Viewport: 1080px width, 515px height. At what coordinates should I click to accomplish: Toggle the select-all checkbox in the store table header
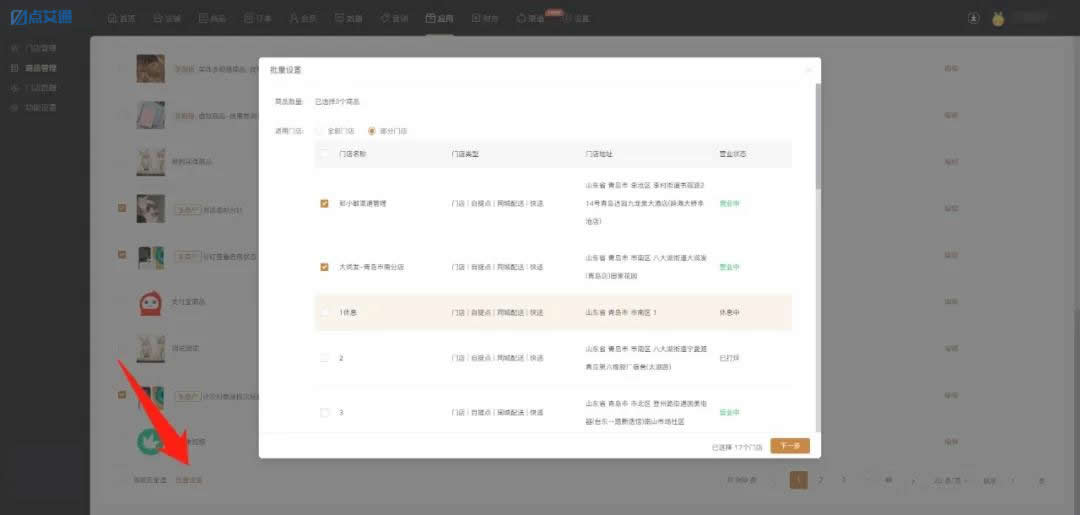[324, 154]
